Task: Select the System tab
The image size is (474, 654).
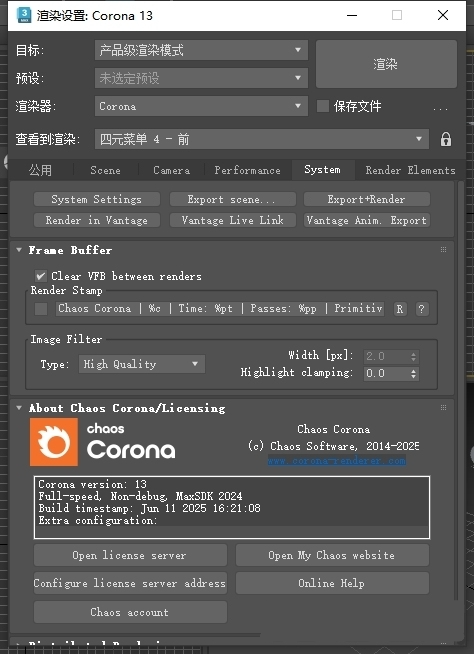Action: tap(323, 169)
